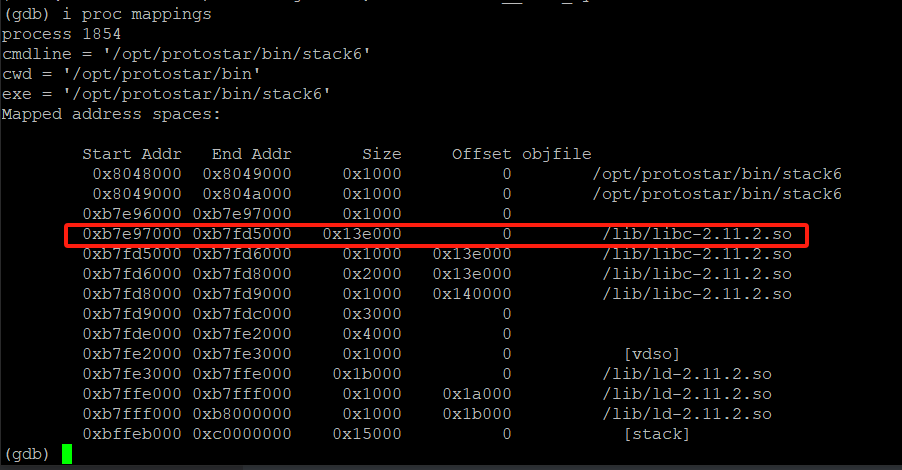Click the 0x140000 offset value

point(471,294)
